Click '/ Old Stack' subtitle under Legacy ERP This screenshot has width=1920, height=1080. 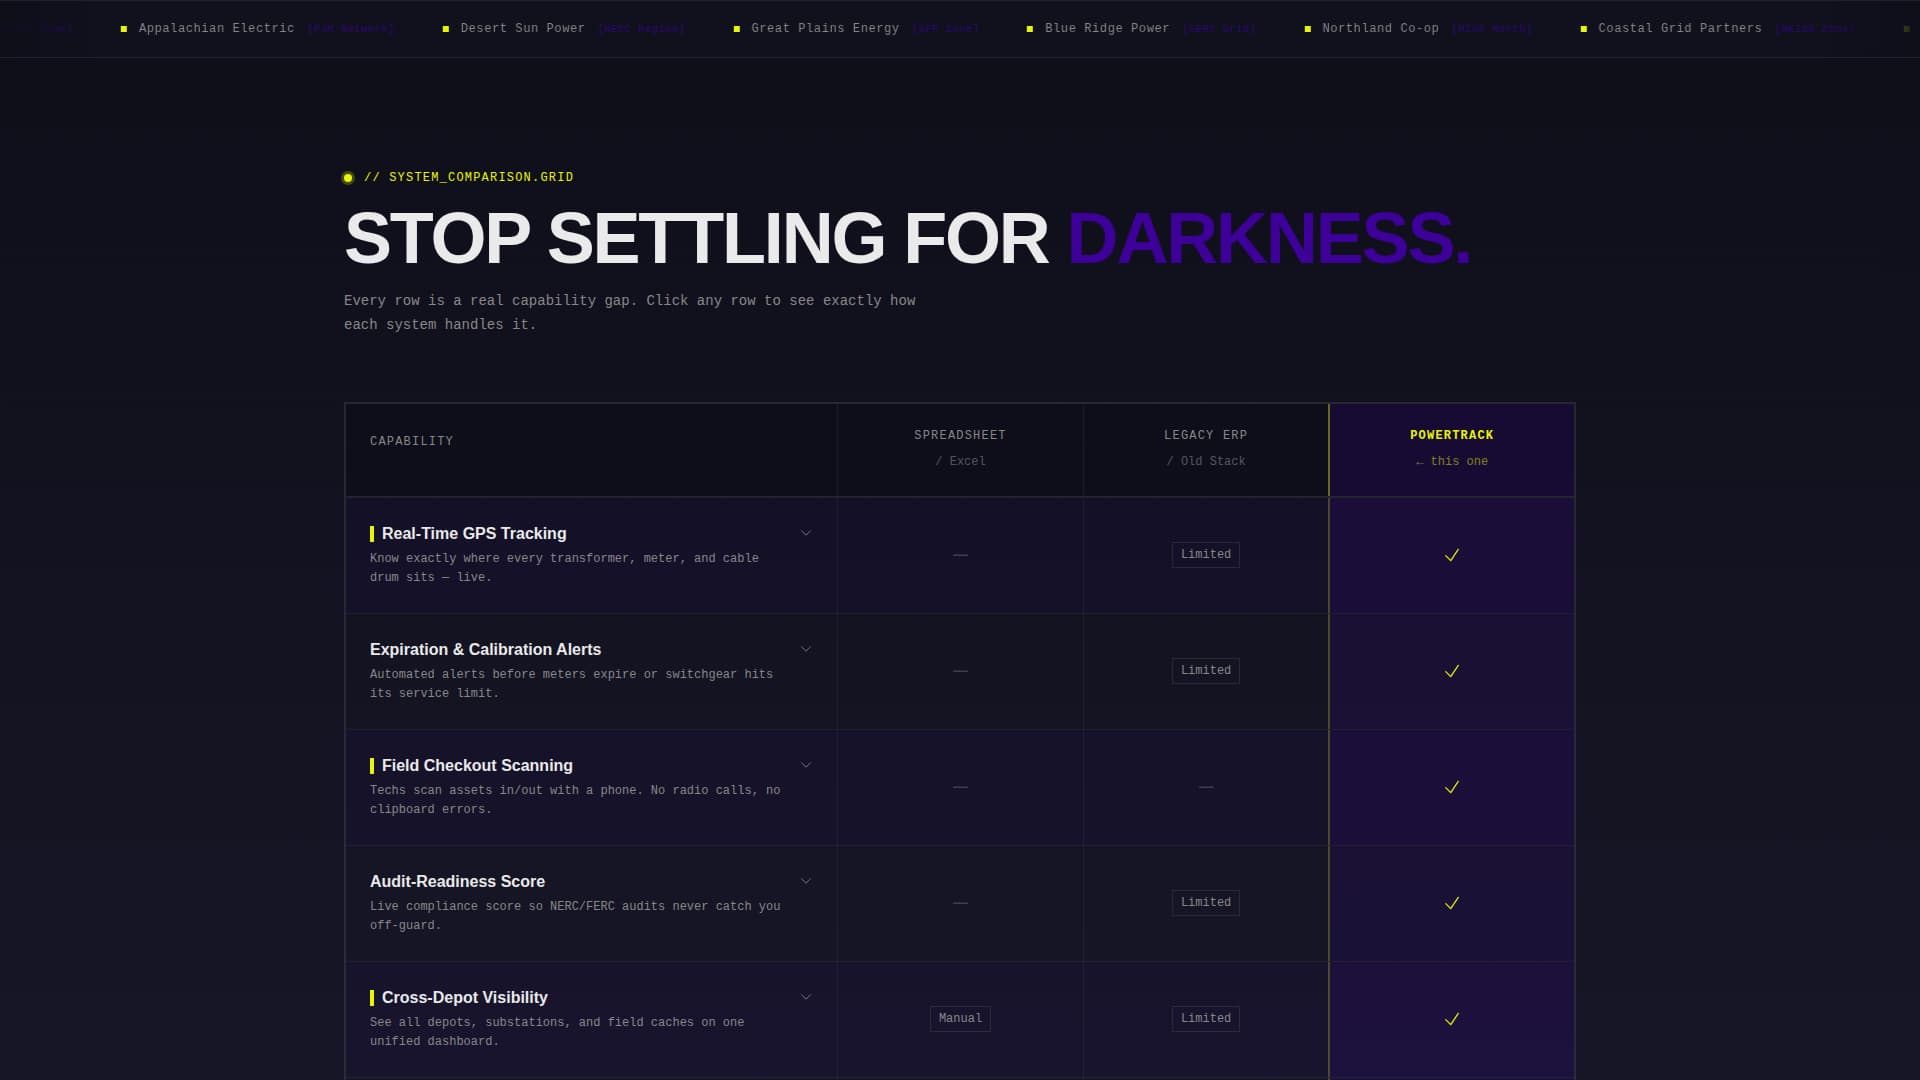tap(1206, 461)
